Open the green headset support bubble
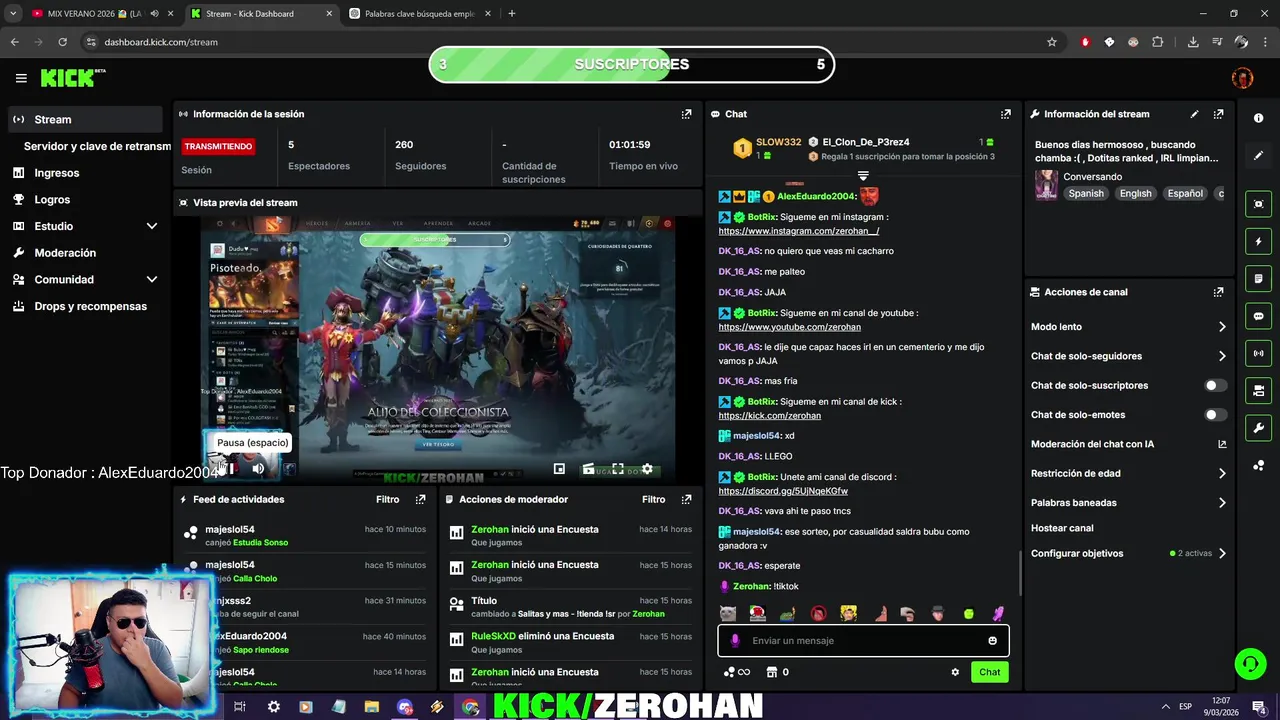Screen dimensions: 1280x720 coord(1249,663)
